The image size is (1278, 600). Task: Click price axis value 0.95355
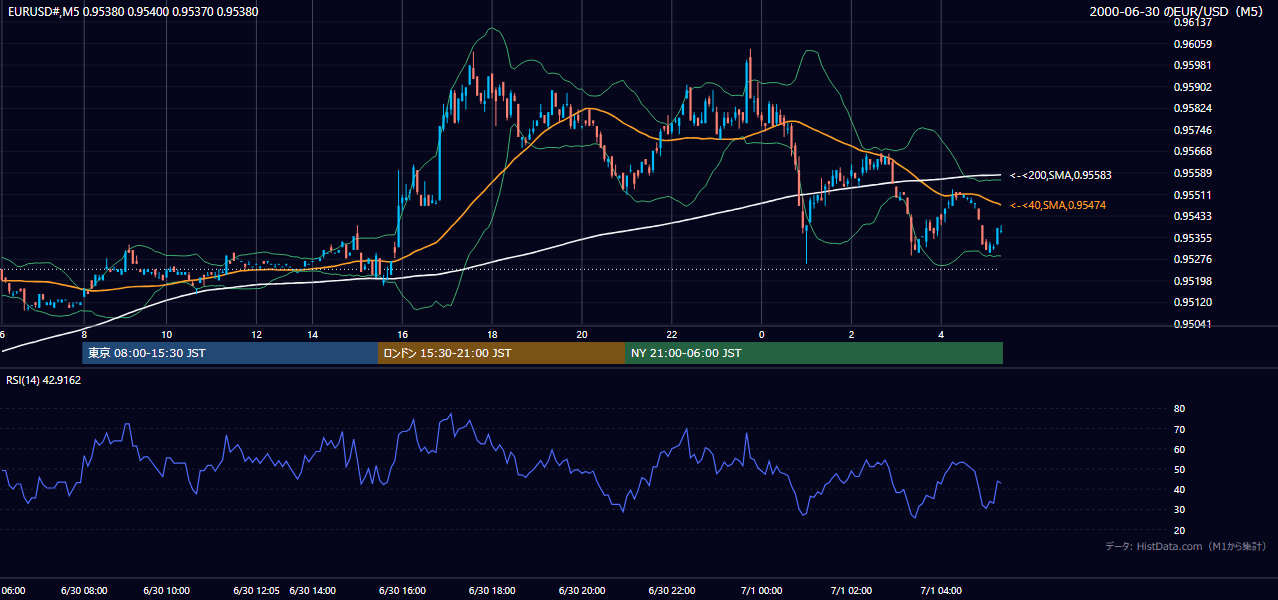[x=1192, y=238]
